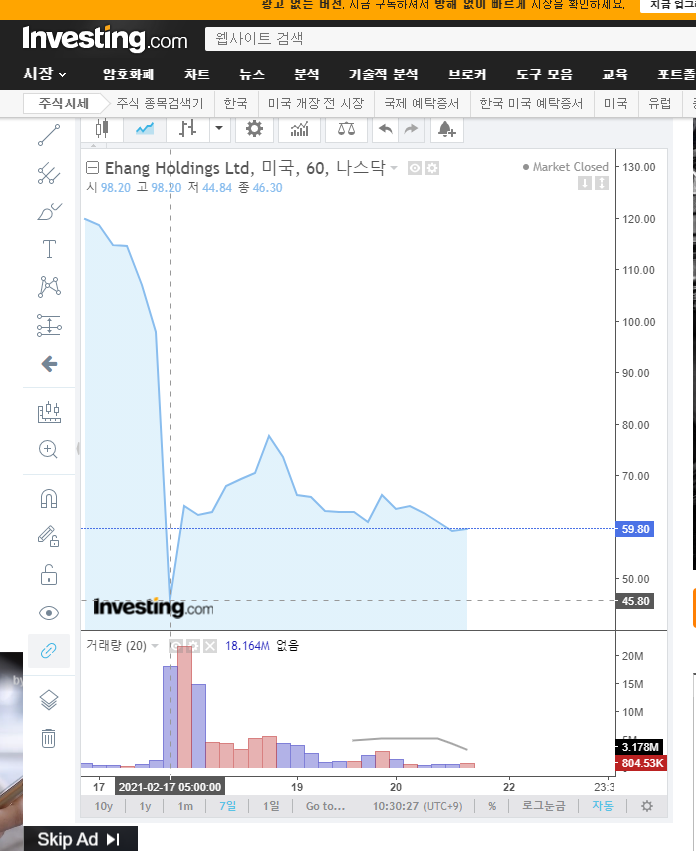Open the 뉴스 menu
The image size is (696, 851).
[x=252, y=74]
